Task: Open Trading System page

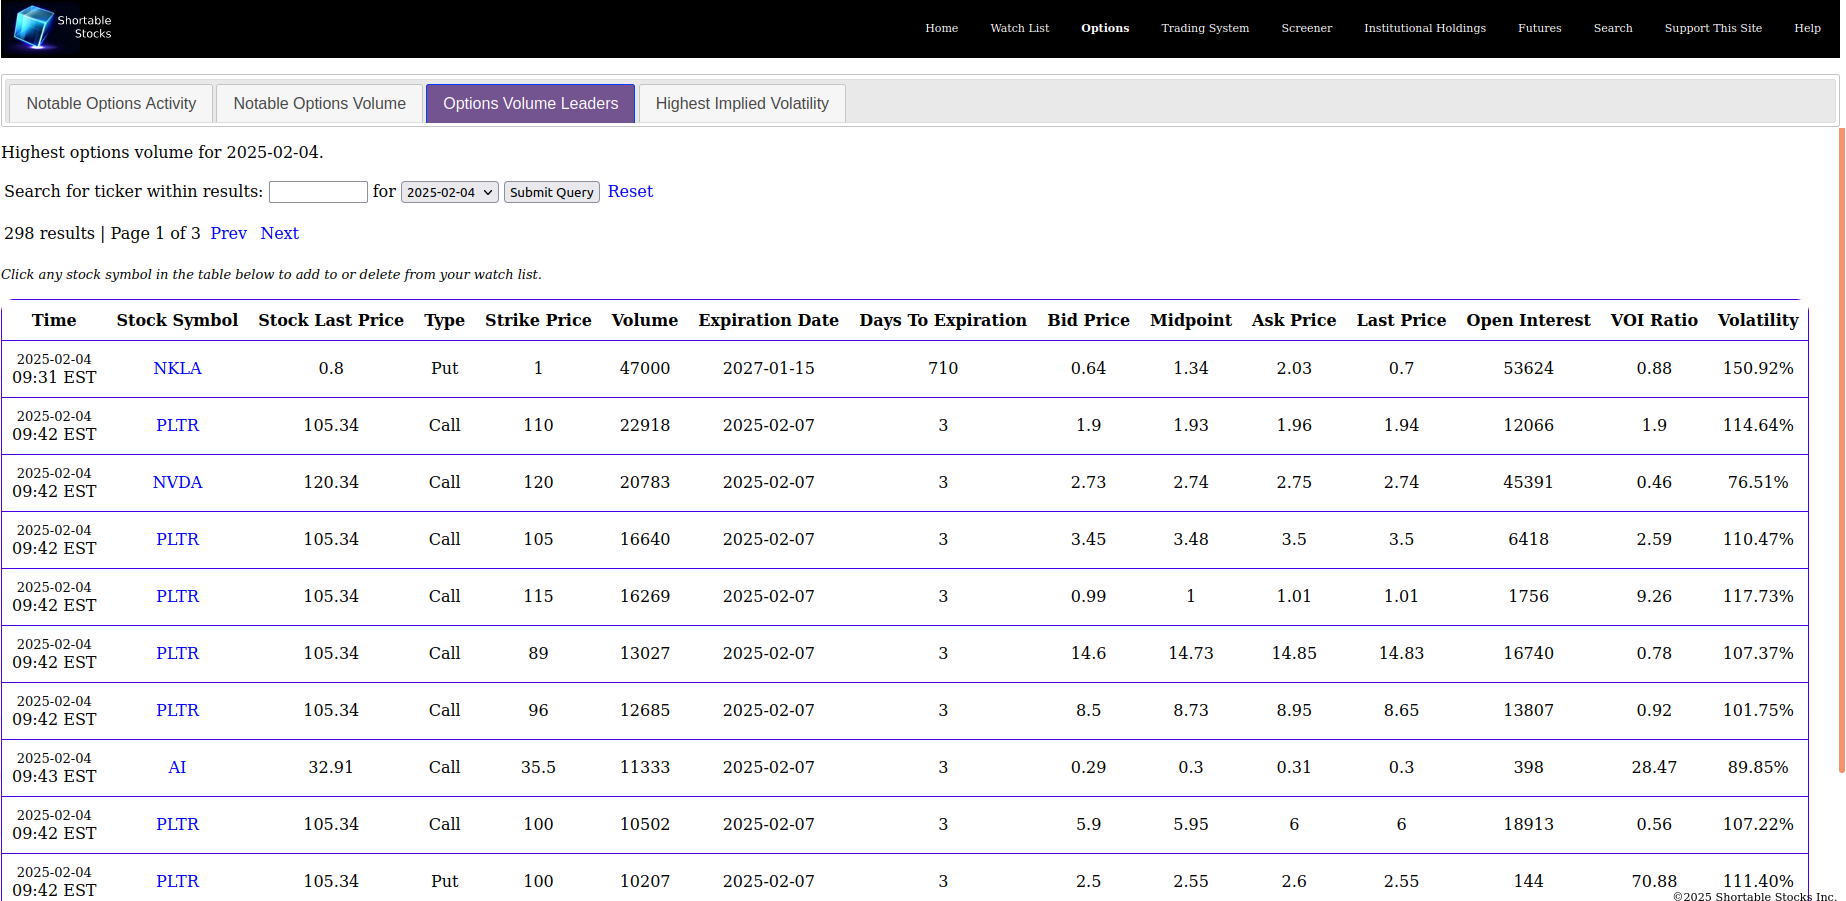Action: (x=1205, y=28)
